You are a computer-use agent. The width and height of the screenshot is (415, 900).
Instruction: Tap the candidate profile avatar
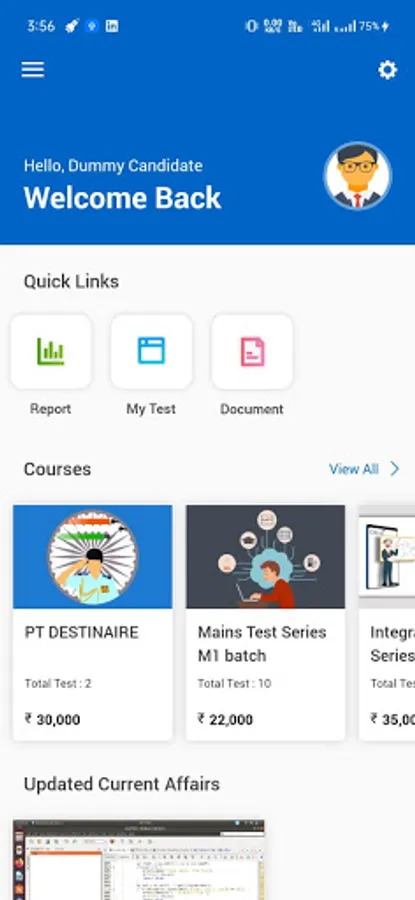358,176
